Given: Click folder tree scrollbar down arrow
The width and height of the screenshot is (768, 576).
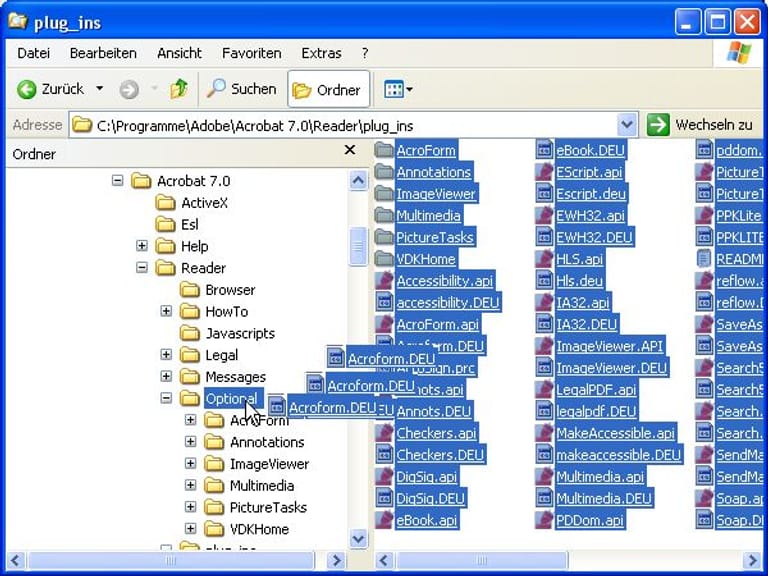Looking at the screenshot, I should click(359, 539).
